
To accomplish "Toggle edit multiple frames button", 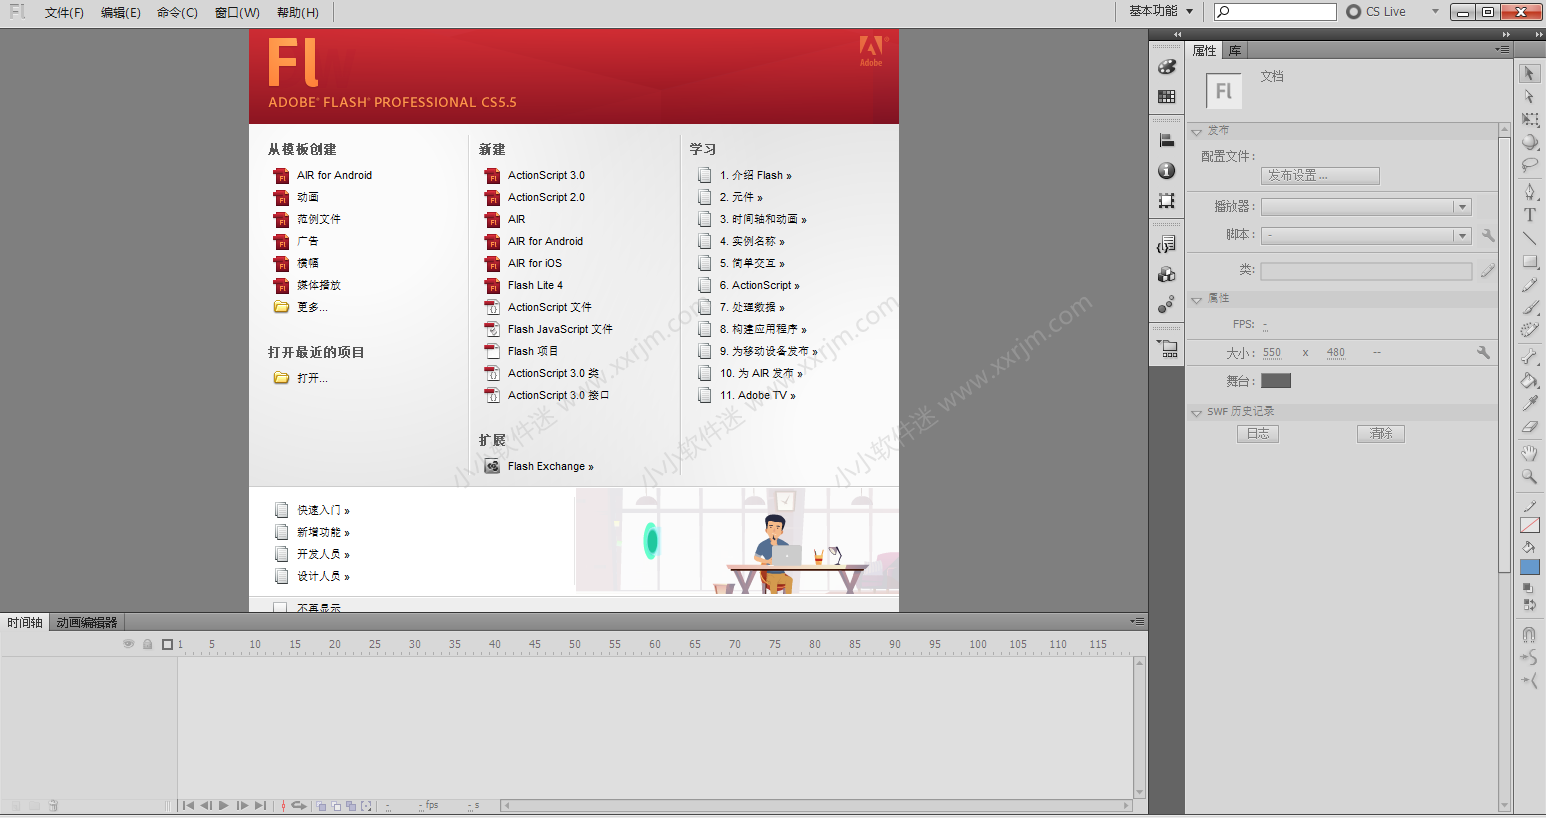I will 351,805.
